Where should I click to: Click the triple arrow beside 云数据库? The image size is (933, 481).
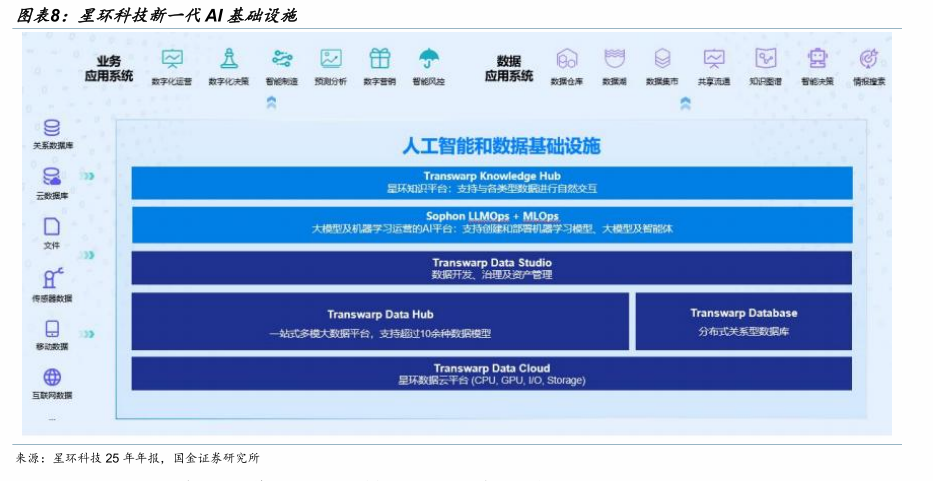(x=87, y=176)
